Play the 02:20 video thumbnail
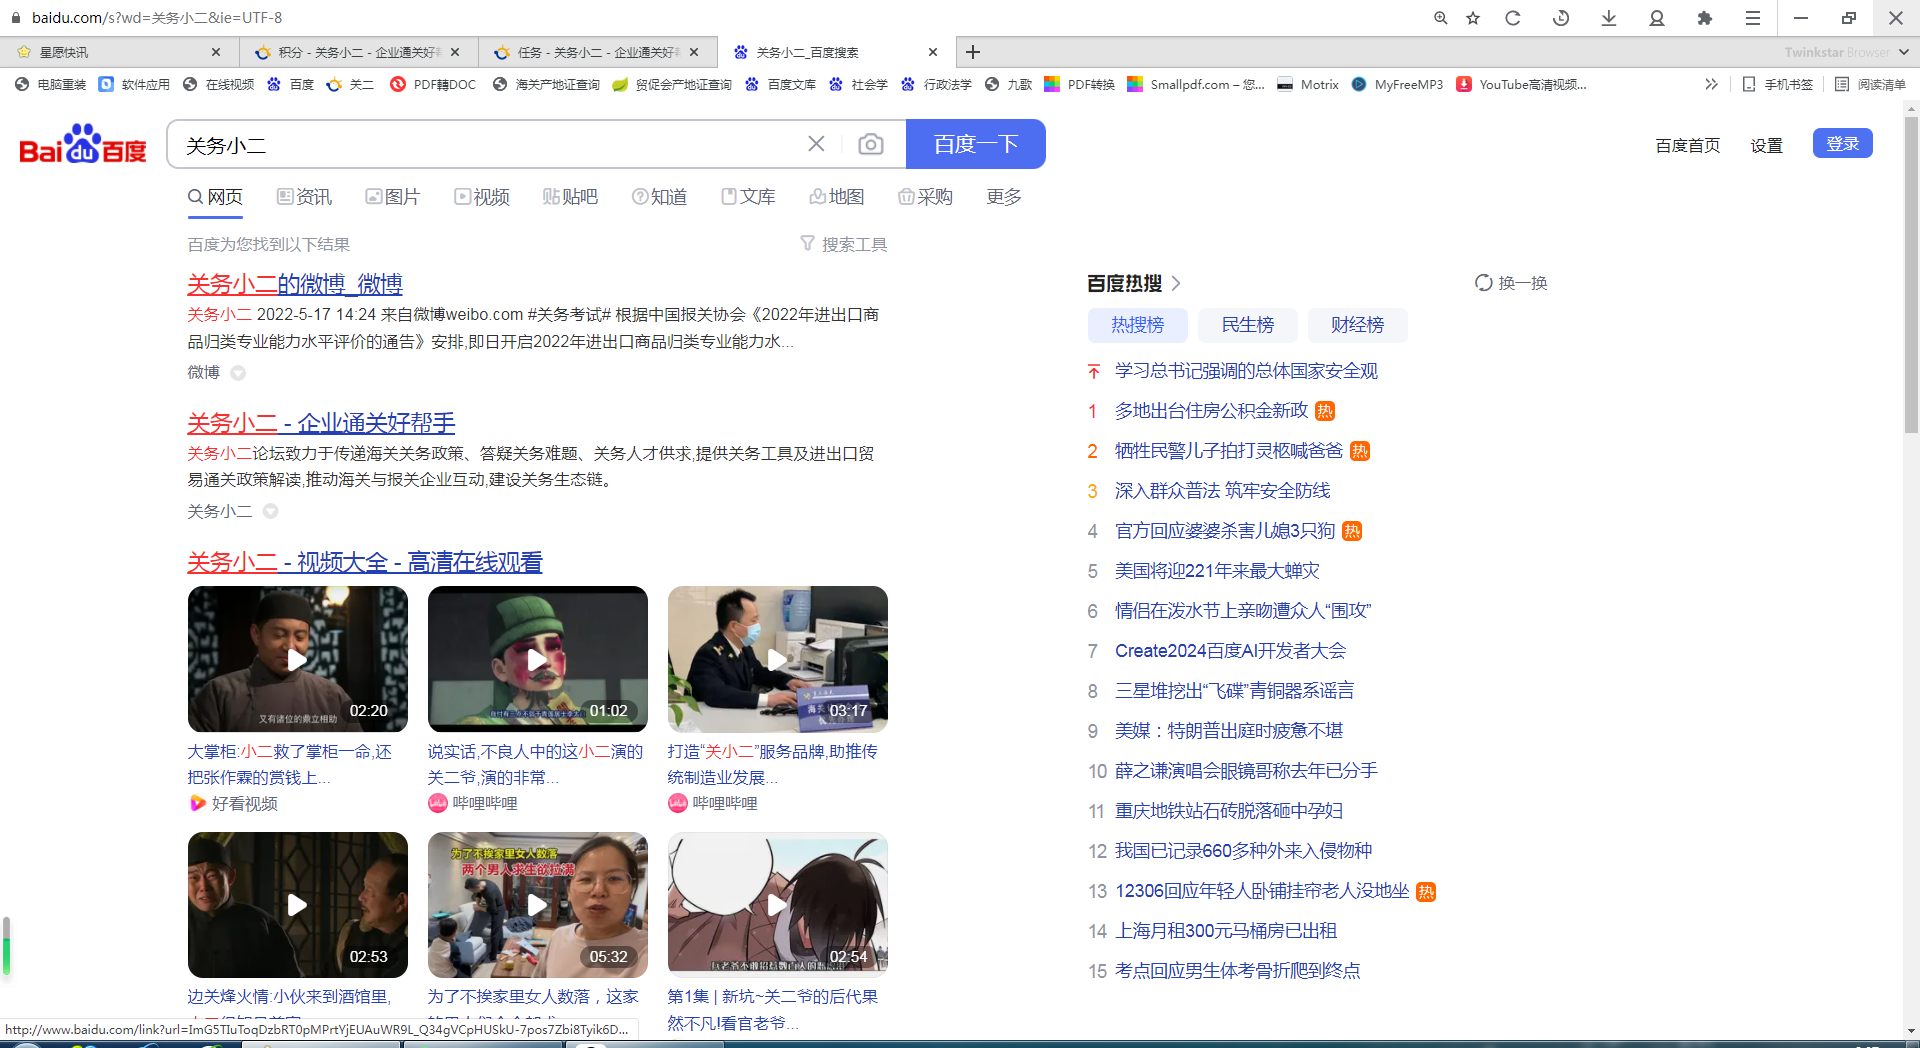1920x1048 pixels. (x=298, y=659)
